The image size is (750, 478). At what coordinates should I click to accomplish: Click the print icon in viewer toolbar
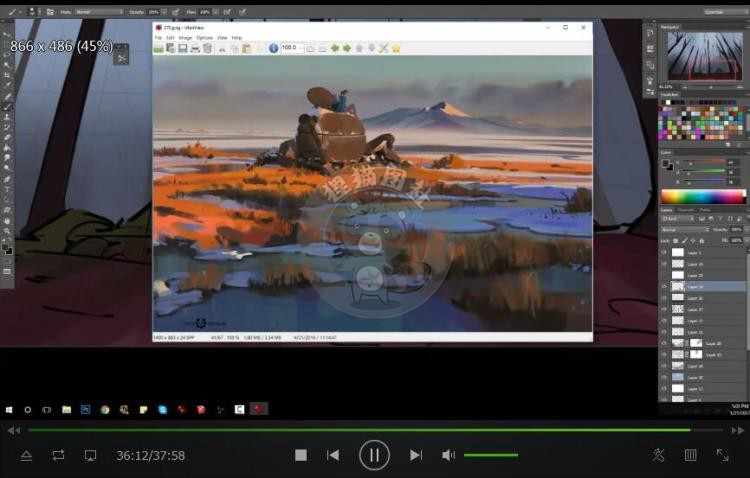(195, 48)
